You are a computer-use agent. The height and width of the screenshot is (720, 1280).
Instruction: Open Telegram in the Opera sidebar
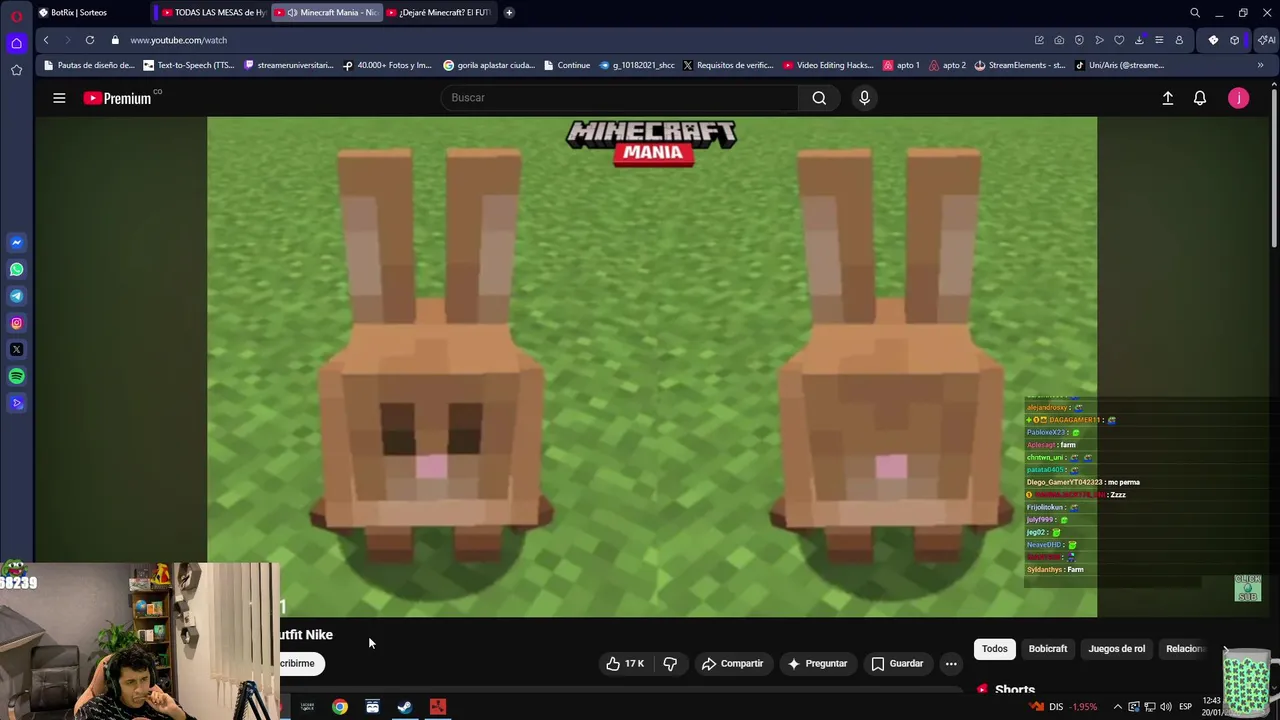point(16,296)
